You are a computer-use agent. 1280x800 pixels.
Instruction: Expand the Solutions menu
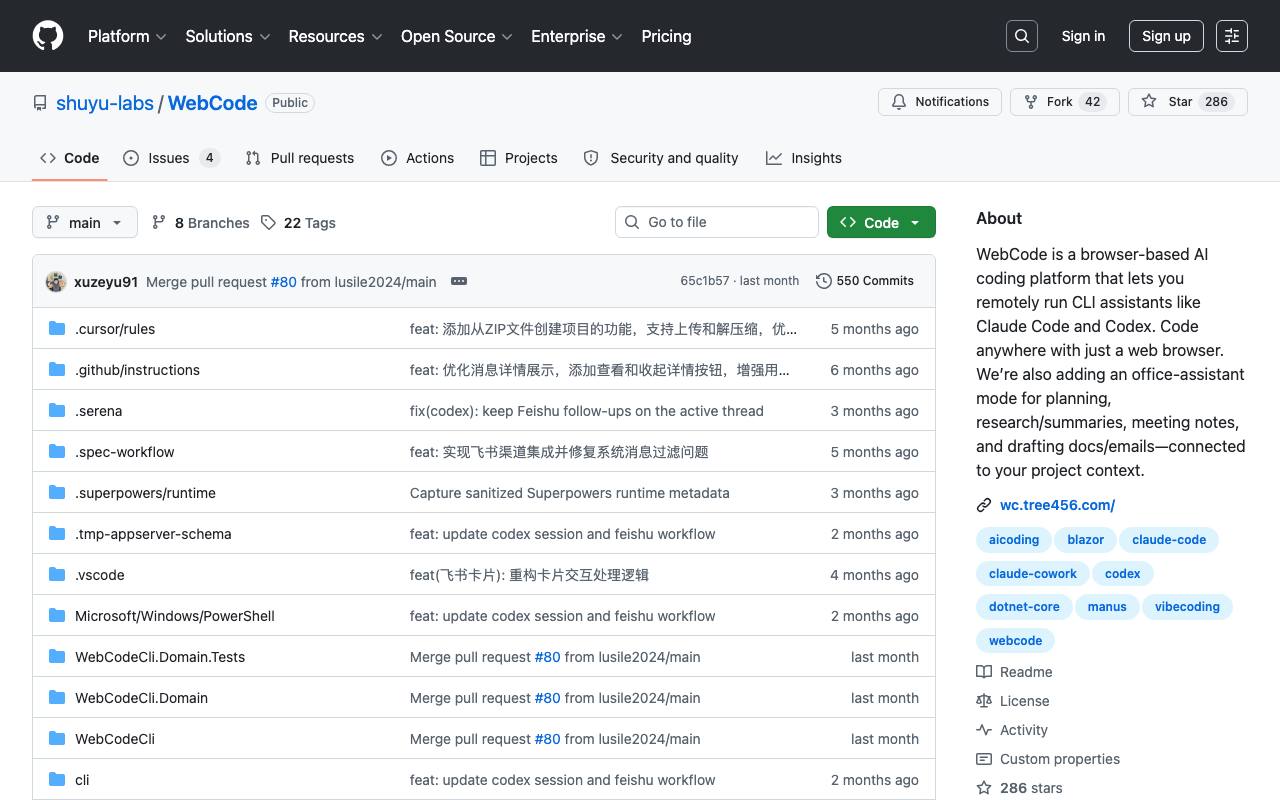tap(228, 36)
